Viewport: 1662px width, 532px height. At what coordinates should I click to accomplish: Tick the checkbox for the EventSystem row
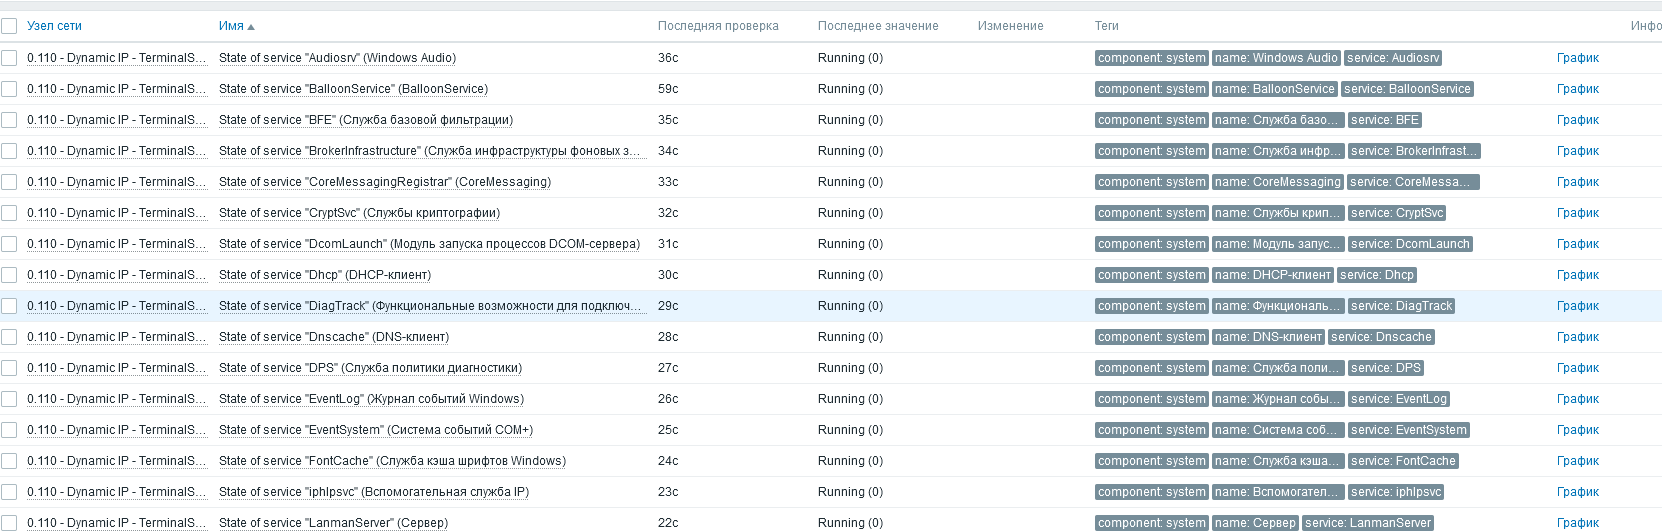[9, 430]
